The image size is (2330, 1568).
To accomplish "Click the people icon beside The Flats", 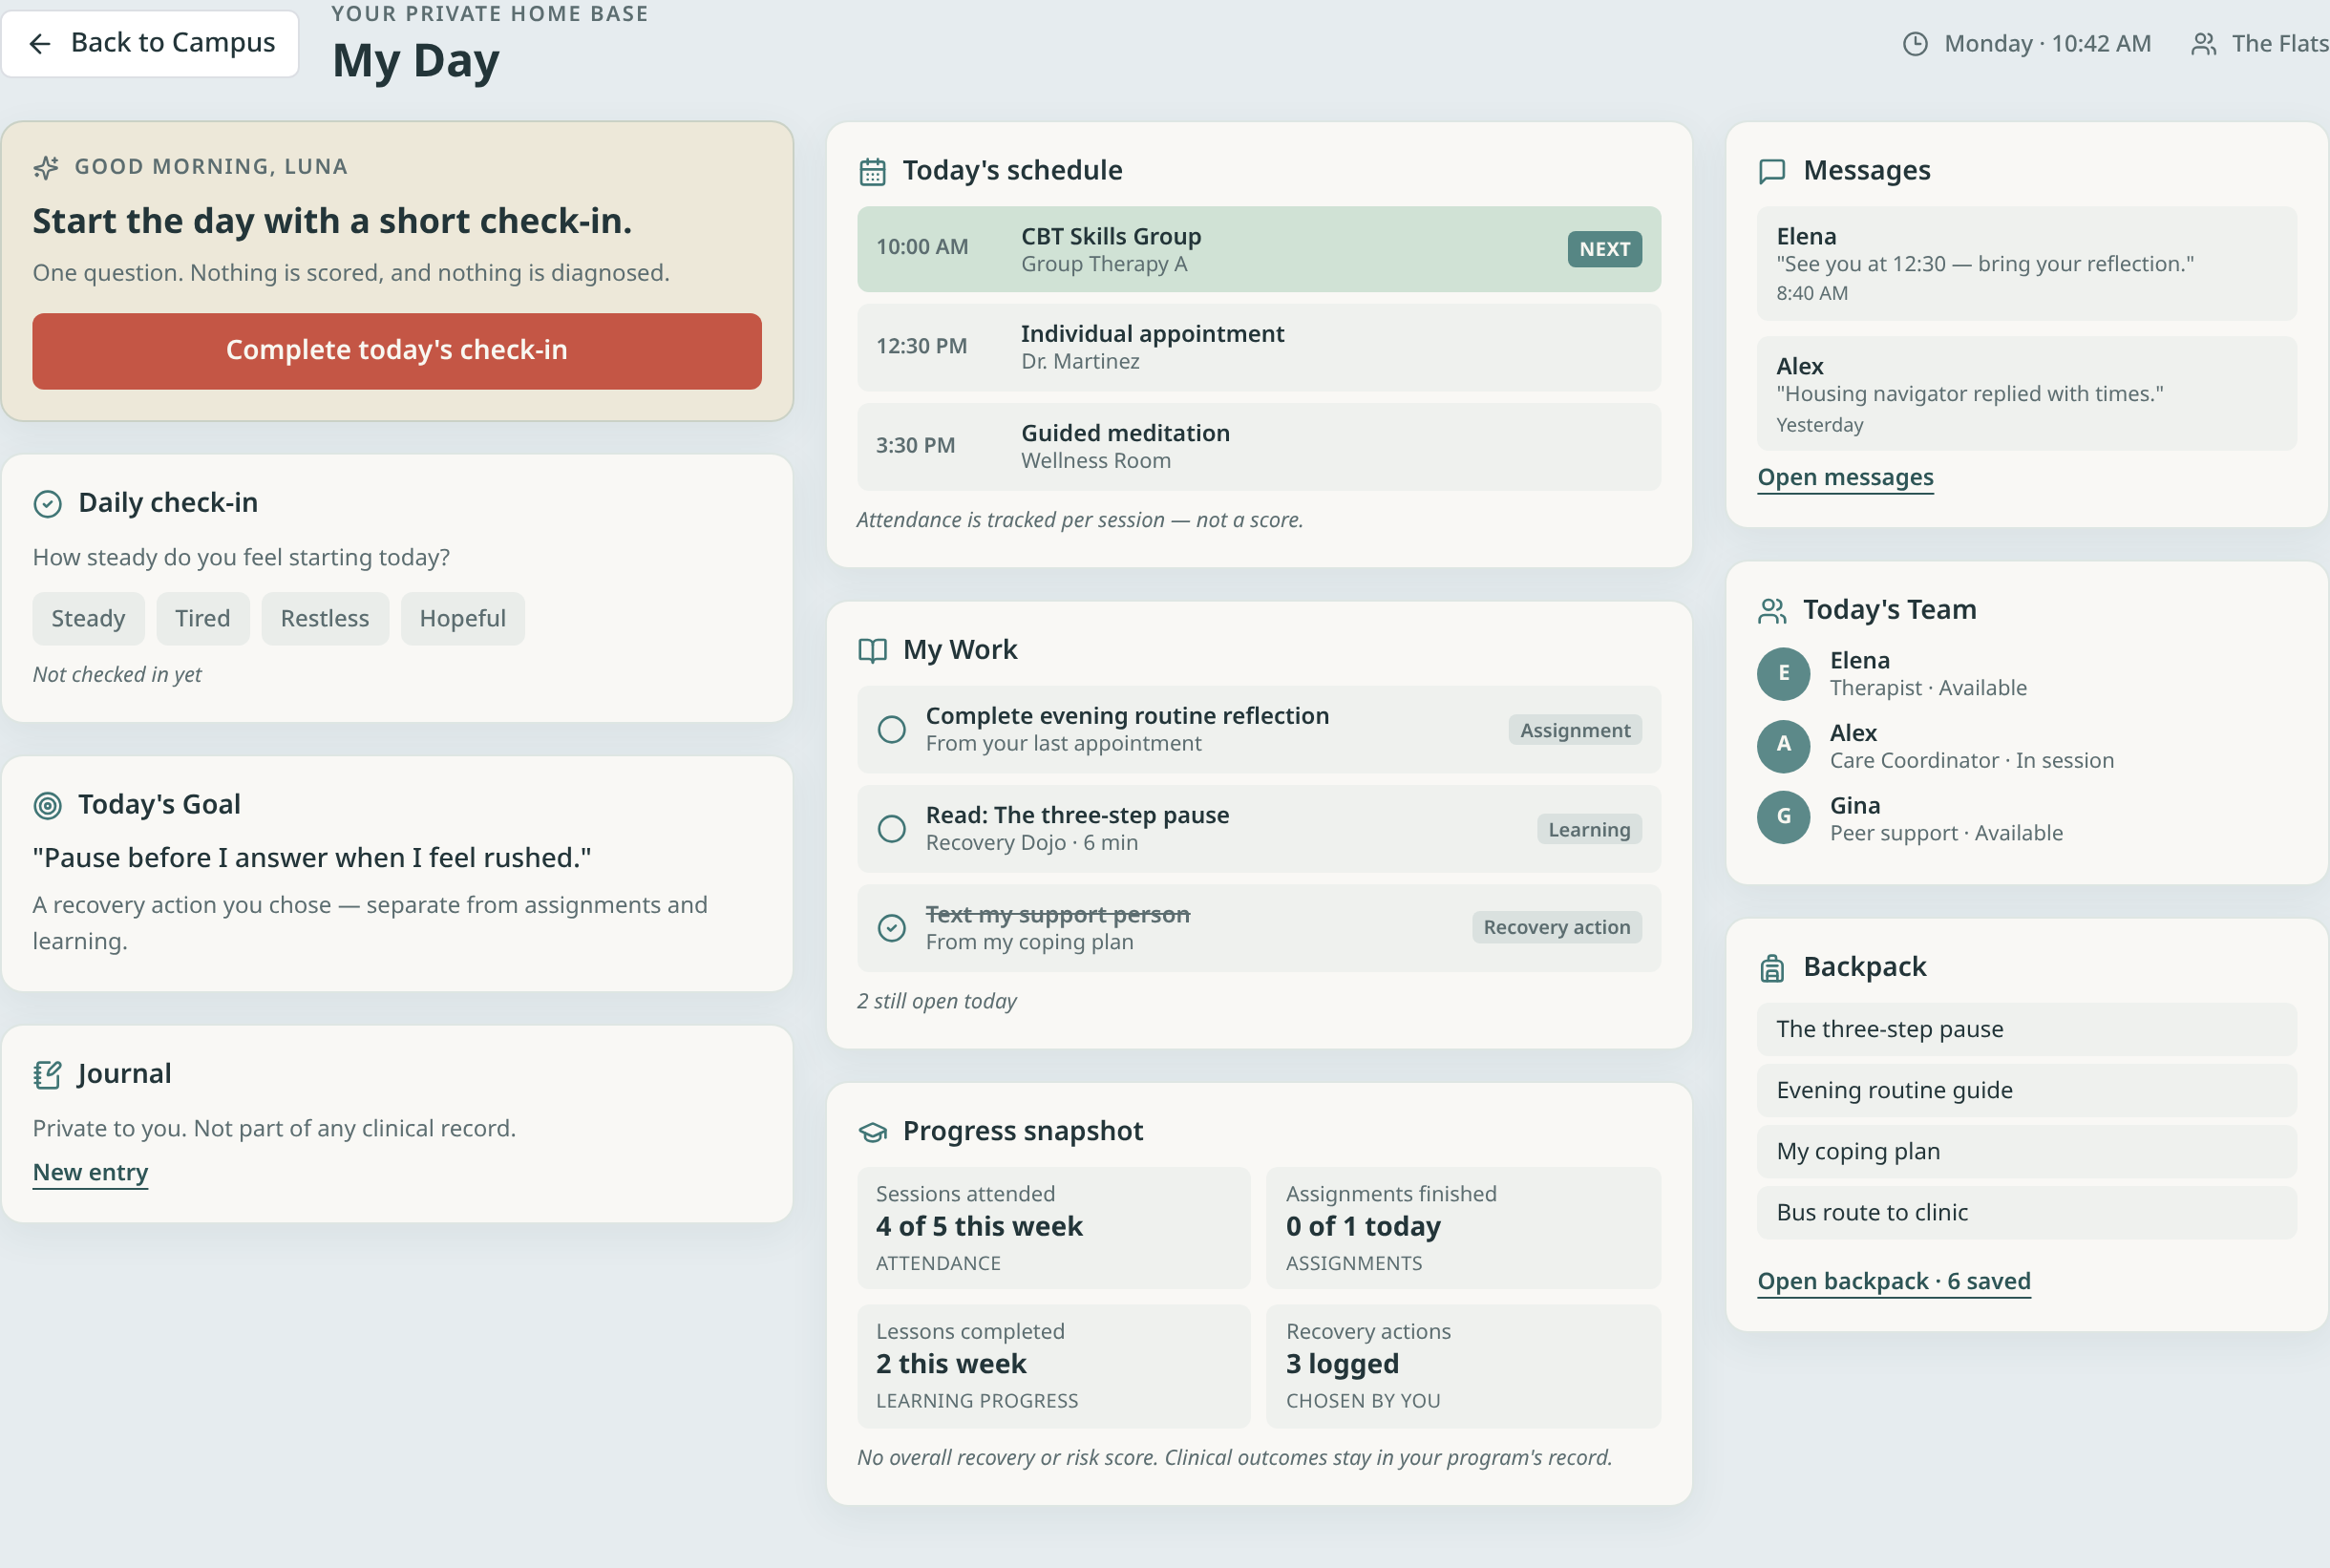I will coord(2203,44).
